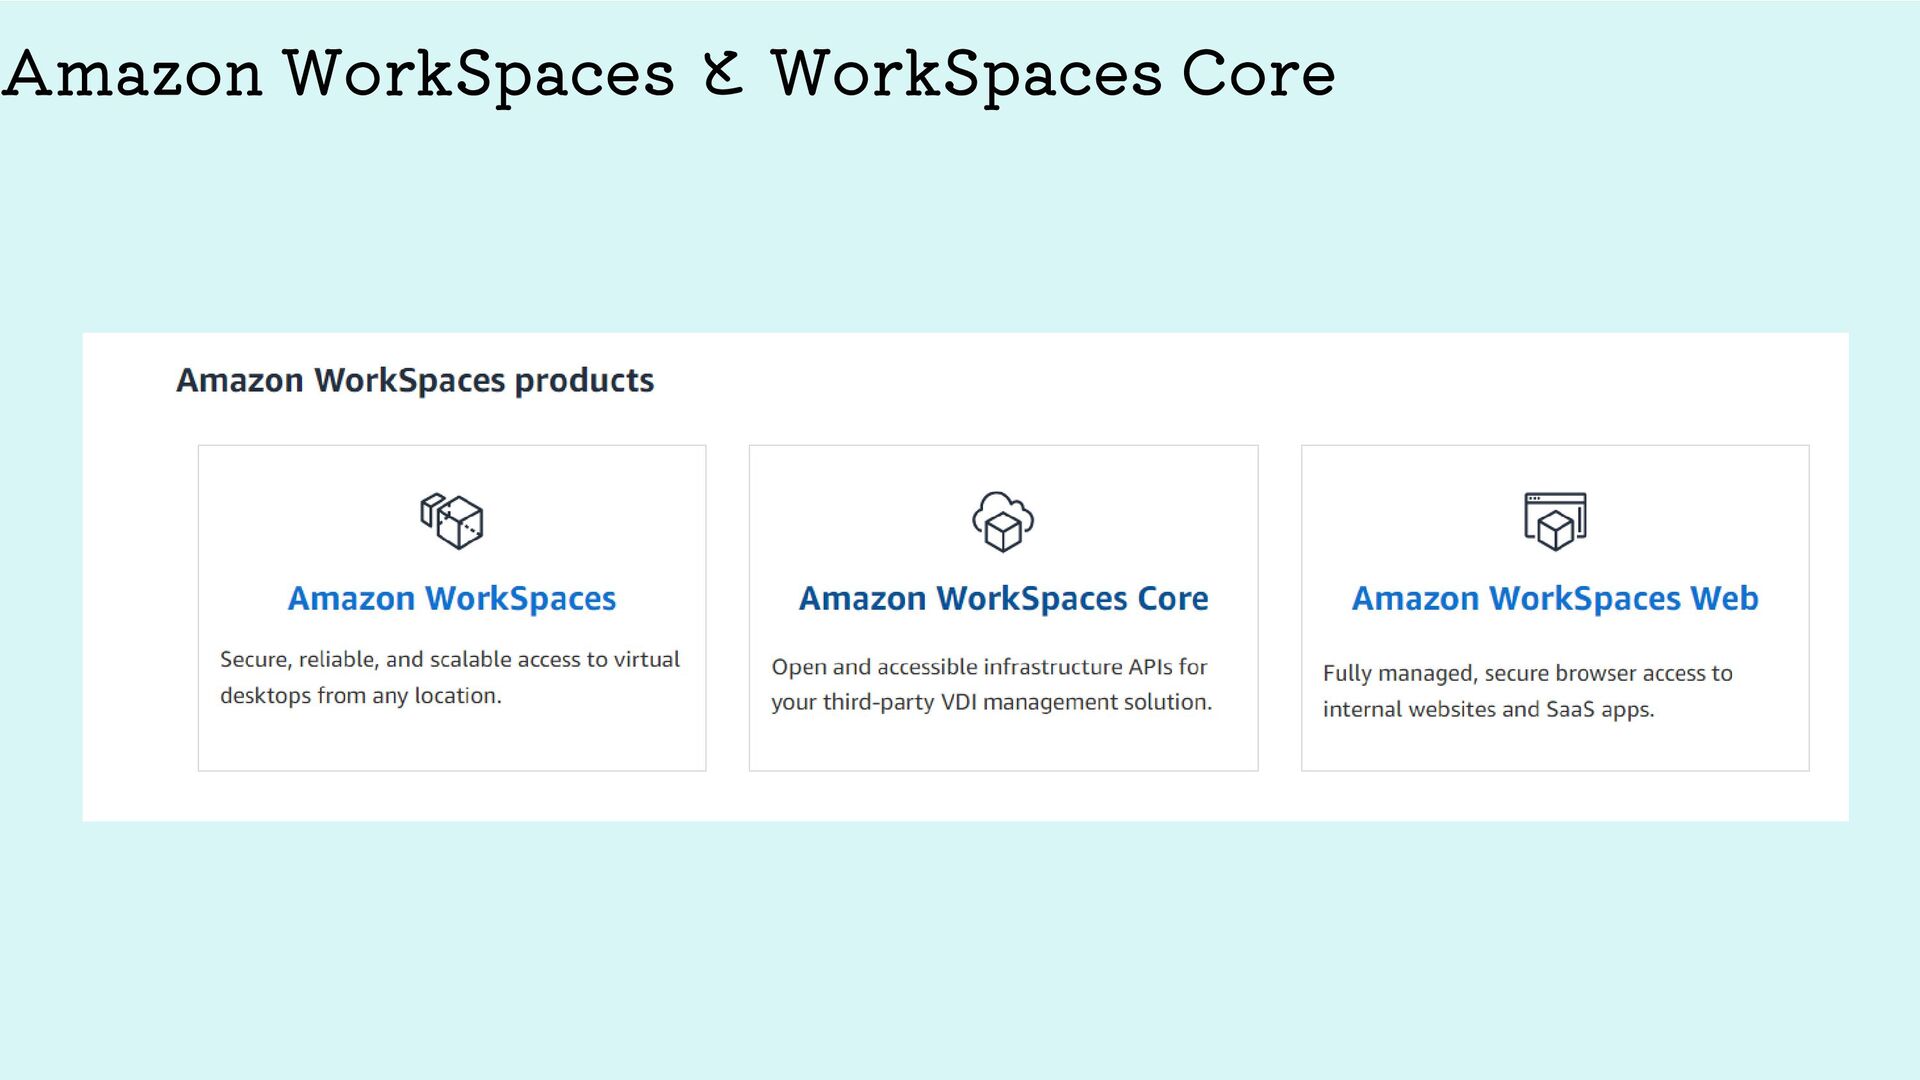Click text 'your third-party VDI management solution.'
This screenshot has height=1080, width=1920.
(x=991, y=703)
